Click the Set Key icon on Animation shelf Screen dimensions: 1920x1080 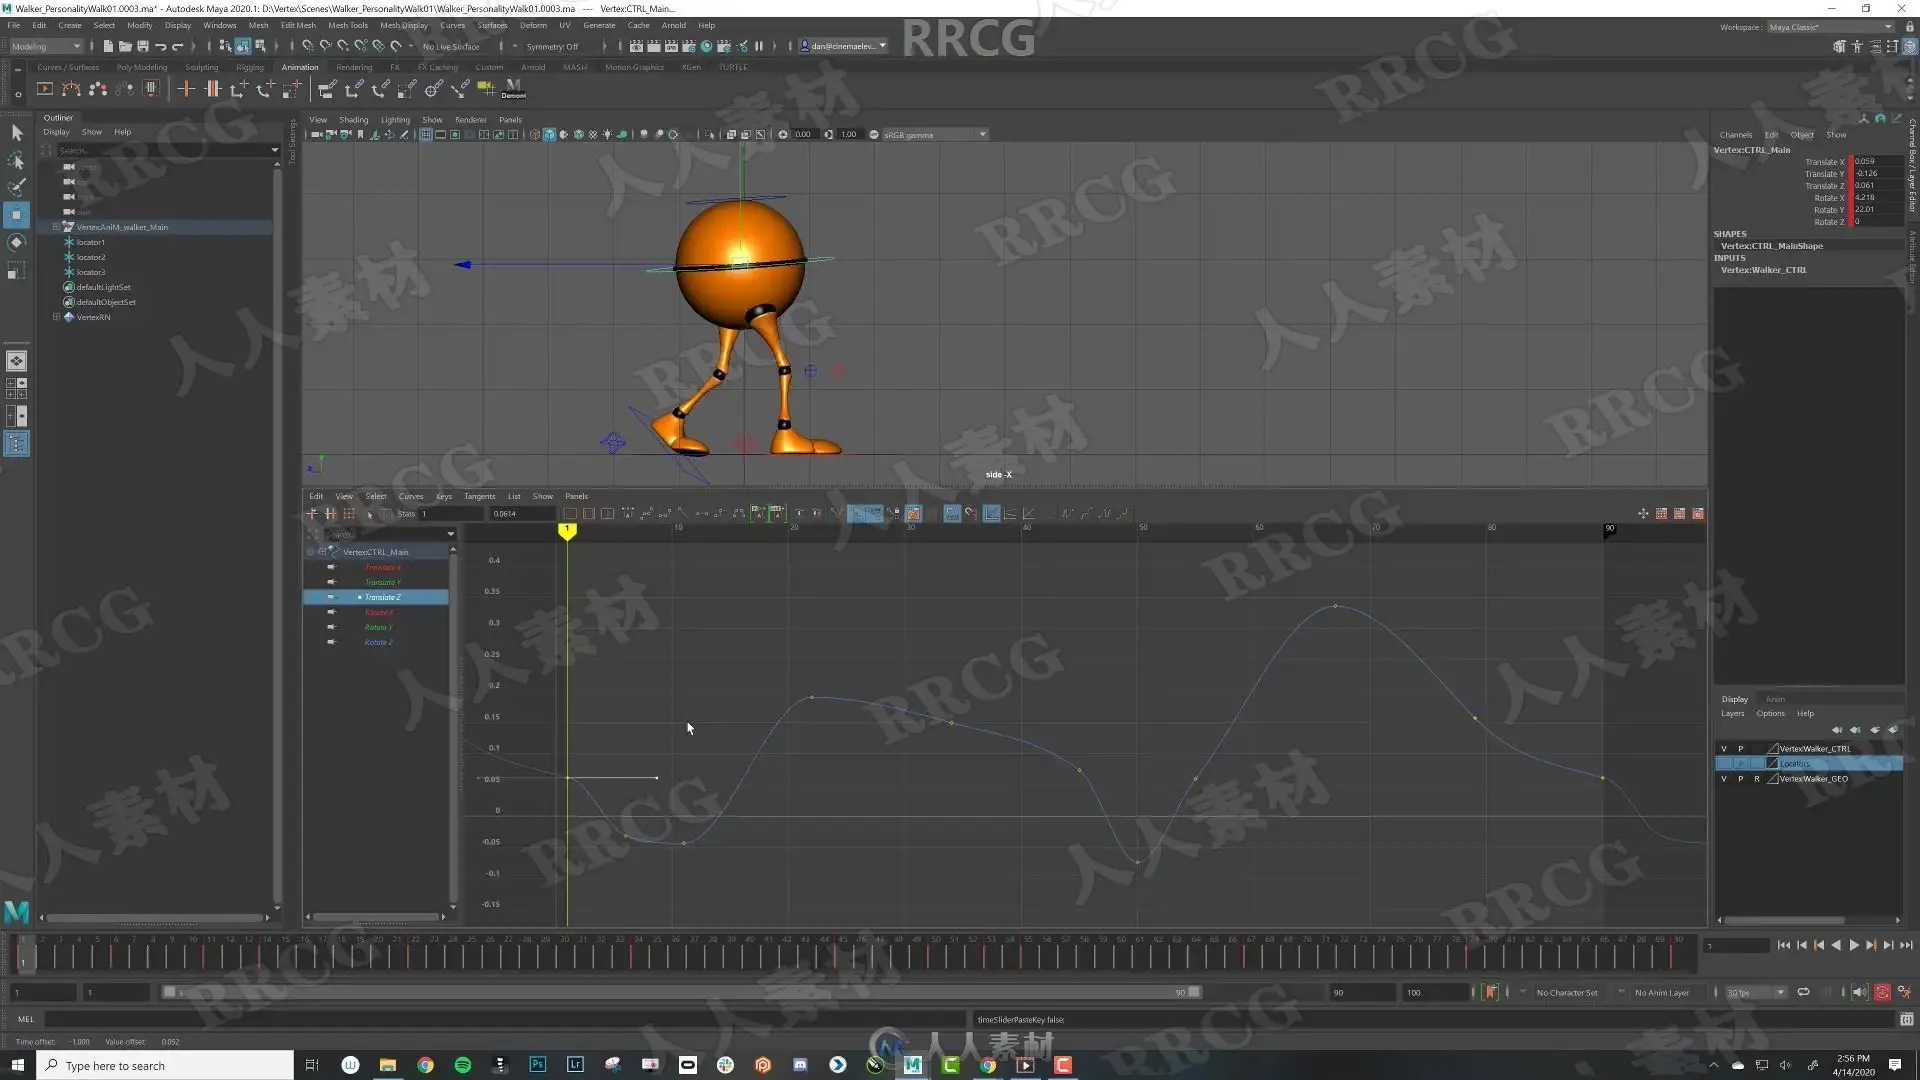pos(185,89)
